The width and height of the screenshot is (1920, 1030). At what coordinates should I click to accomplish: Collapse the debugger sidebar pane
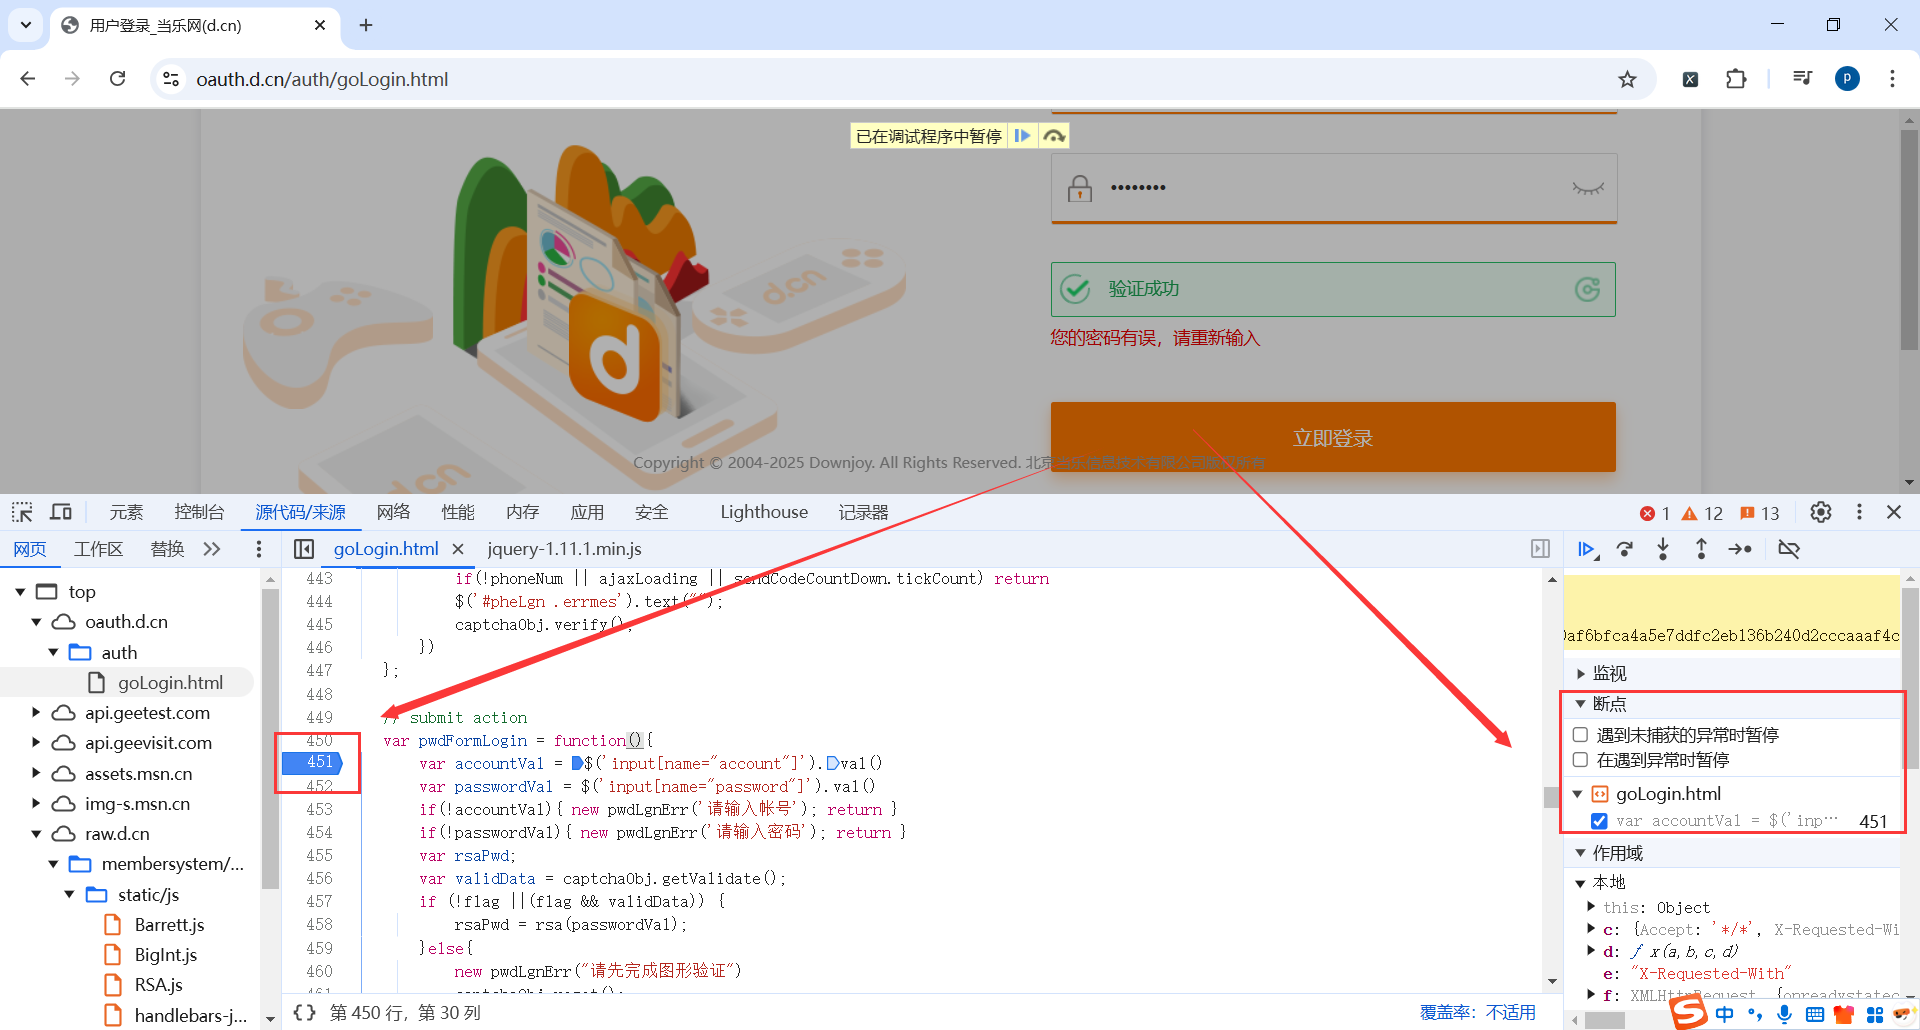point(1540,549)
